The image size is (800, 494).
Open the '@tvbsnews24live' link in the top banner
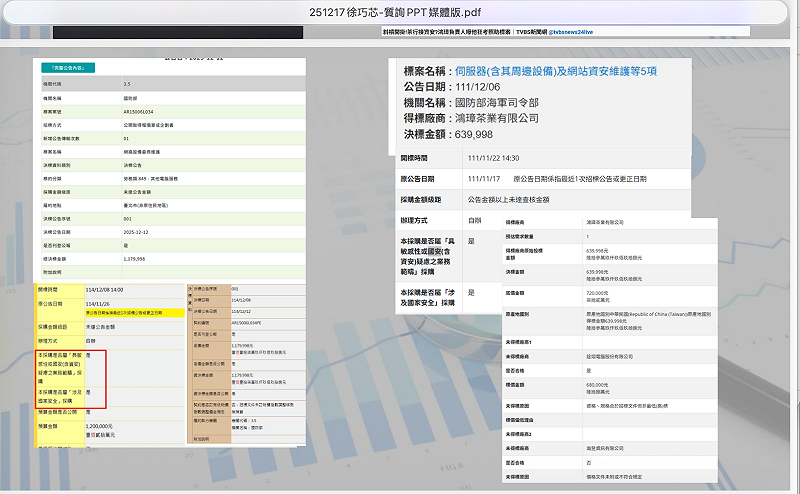coord(570,32)
